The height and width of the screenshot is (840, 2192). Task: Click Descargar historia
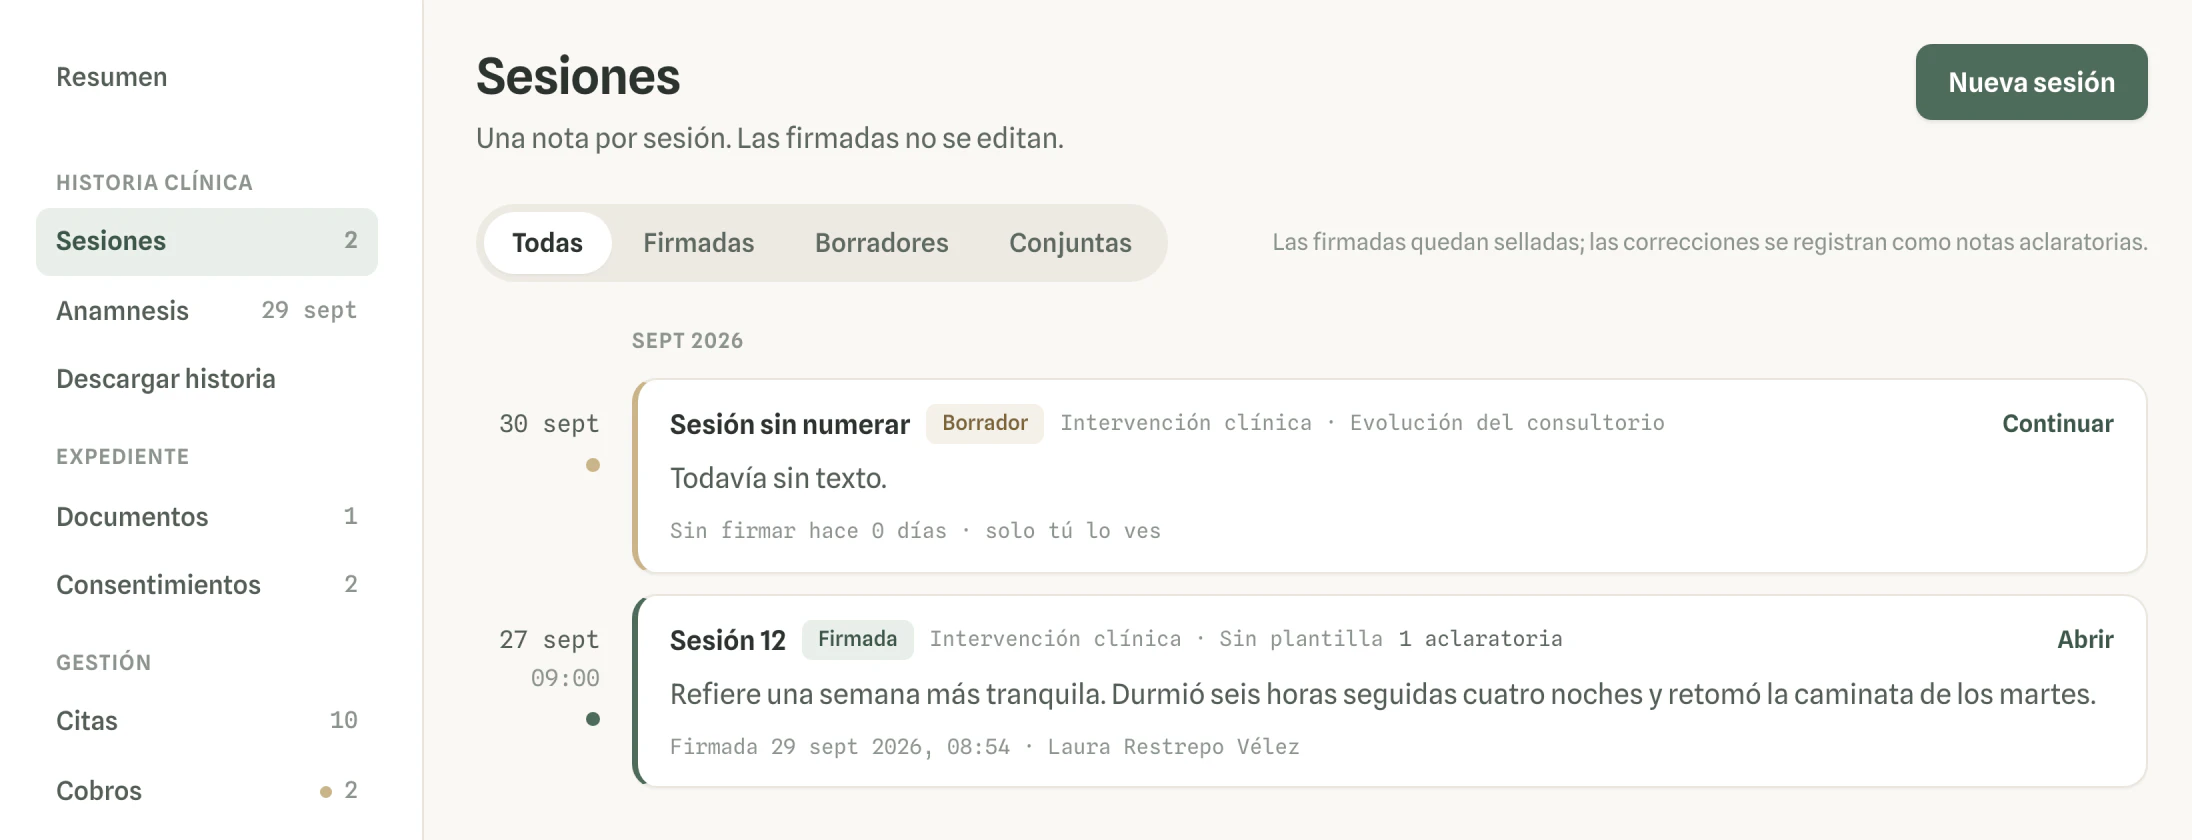click(207, 379)
